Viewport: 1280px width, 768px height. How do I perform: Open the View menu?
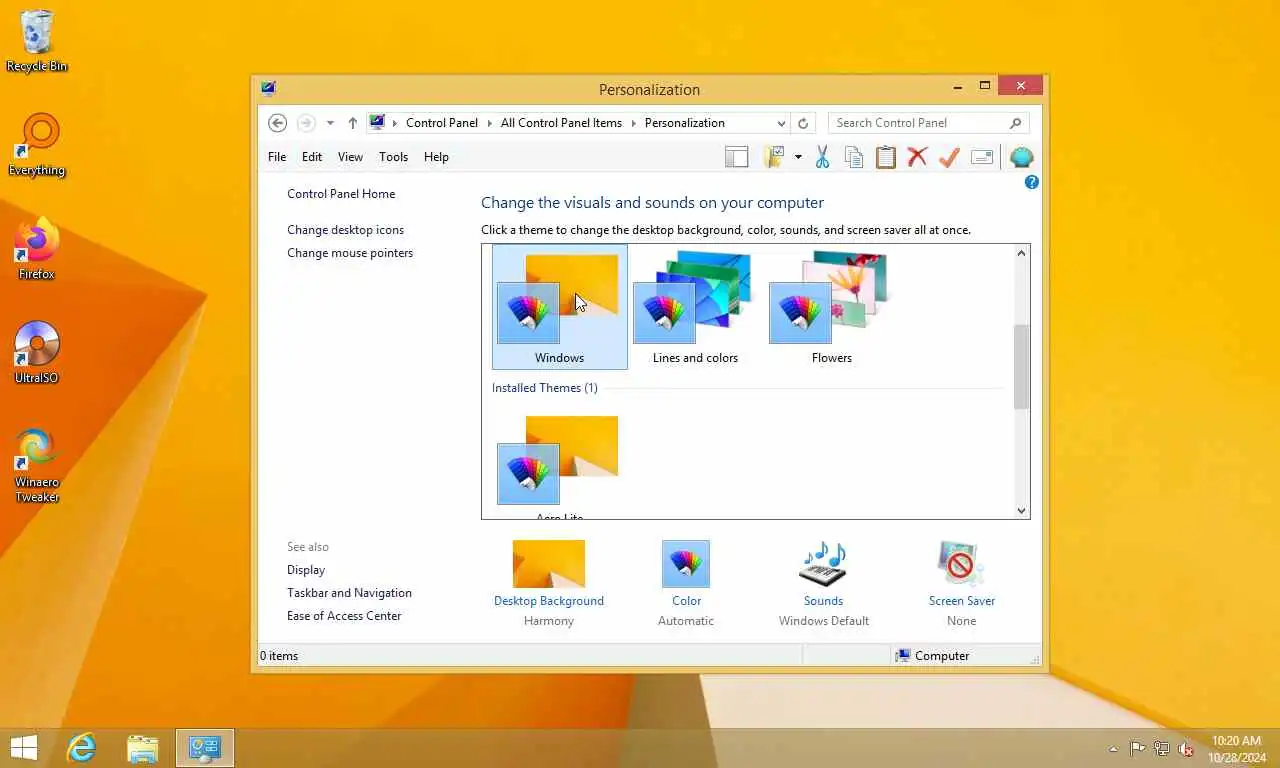click(350, 157)
